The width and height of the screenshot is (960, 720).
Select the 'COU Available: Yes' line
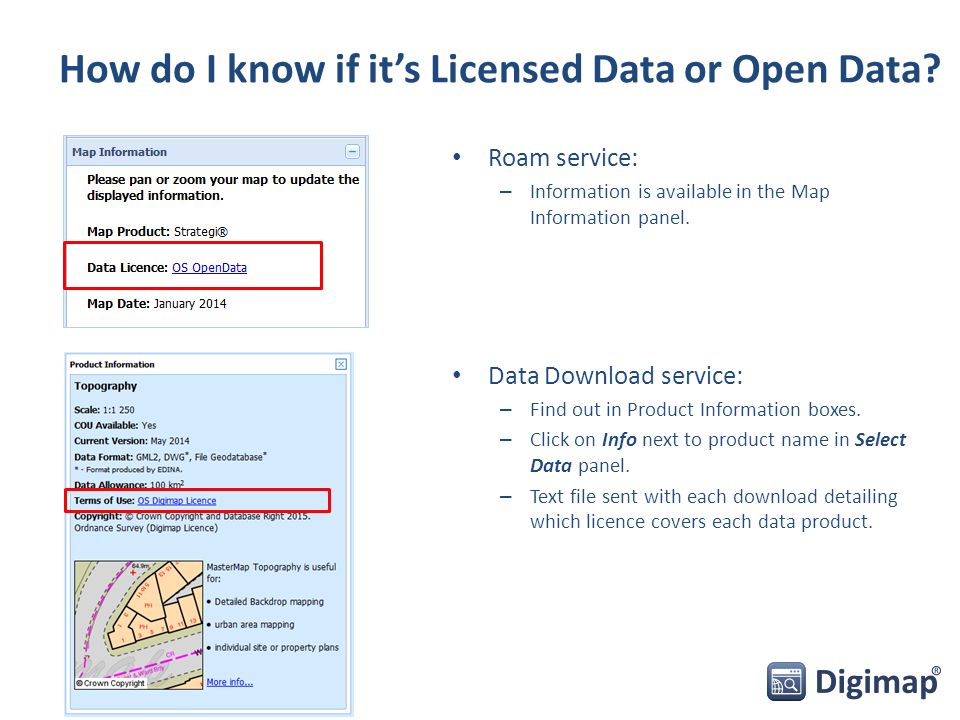click(x=115, y=425)
